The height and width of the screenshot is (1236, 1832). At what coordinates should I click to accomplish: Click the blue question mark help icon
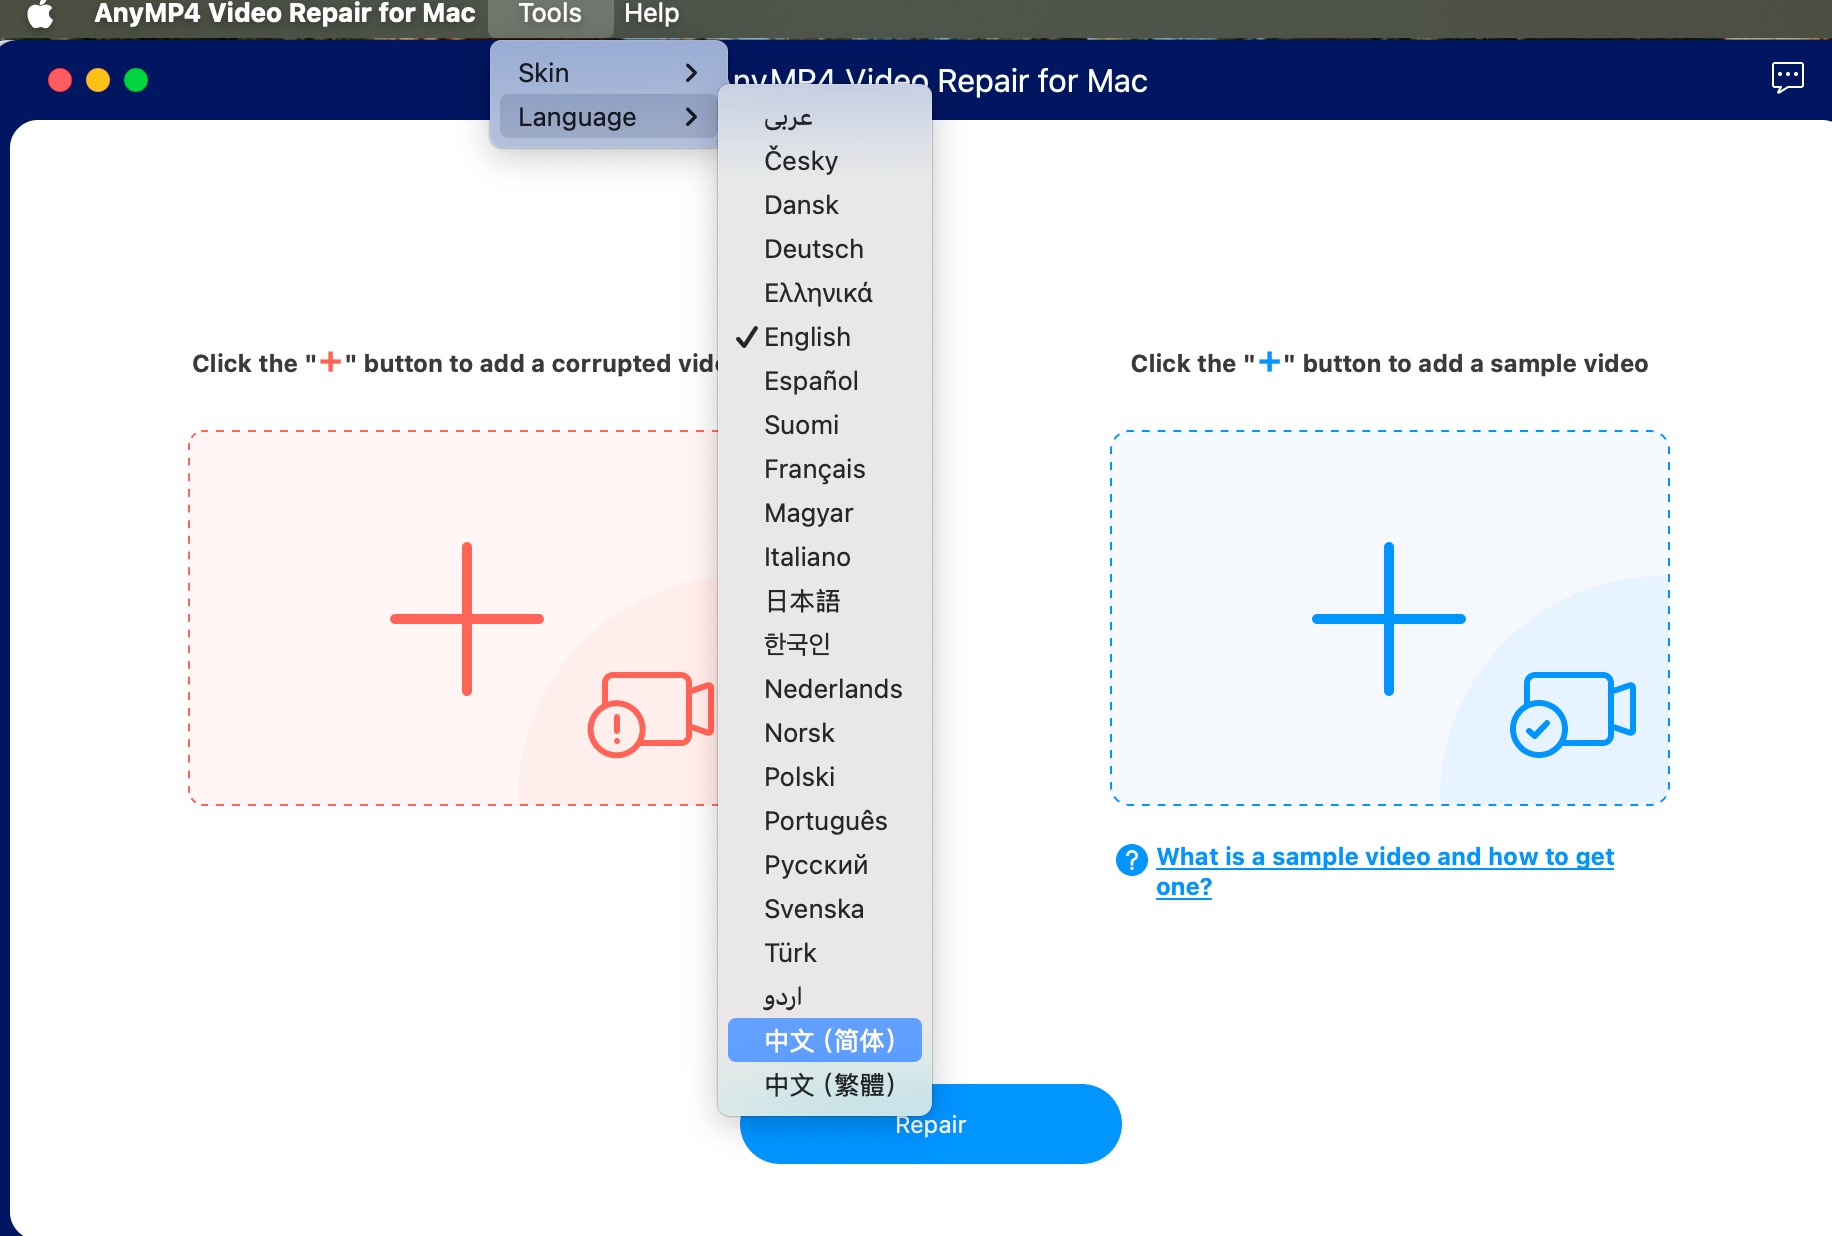coord(1131,859)
